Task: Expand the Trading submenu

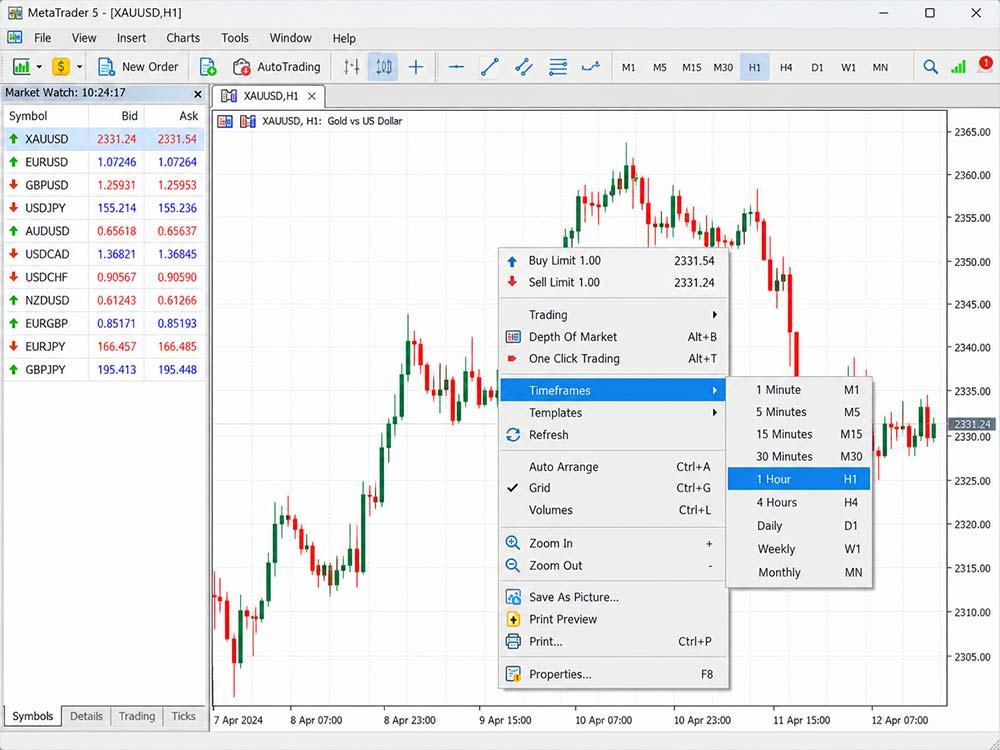Action: 614,315
